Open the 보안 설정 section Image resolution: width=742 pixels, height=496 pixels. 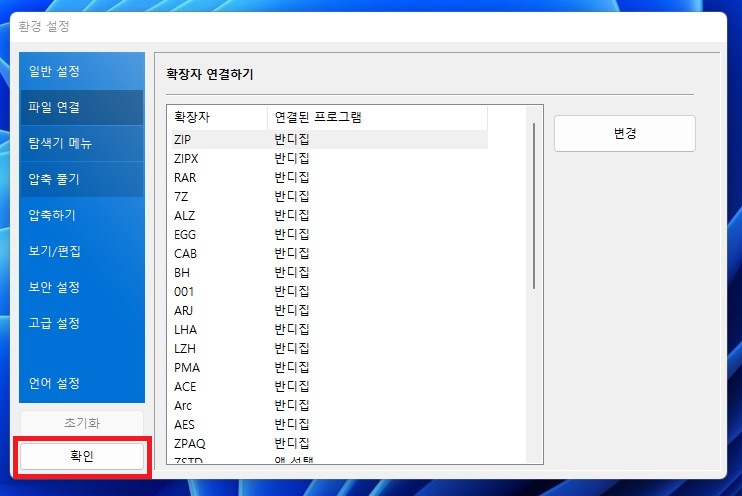(82, 287)
